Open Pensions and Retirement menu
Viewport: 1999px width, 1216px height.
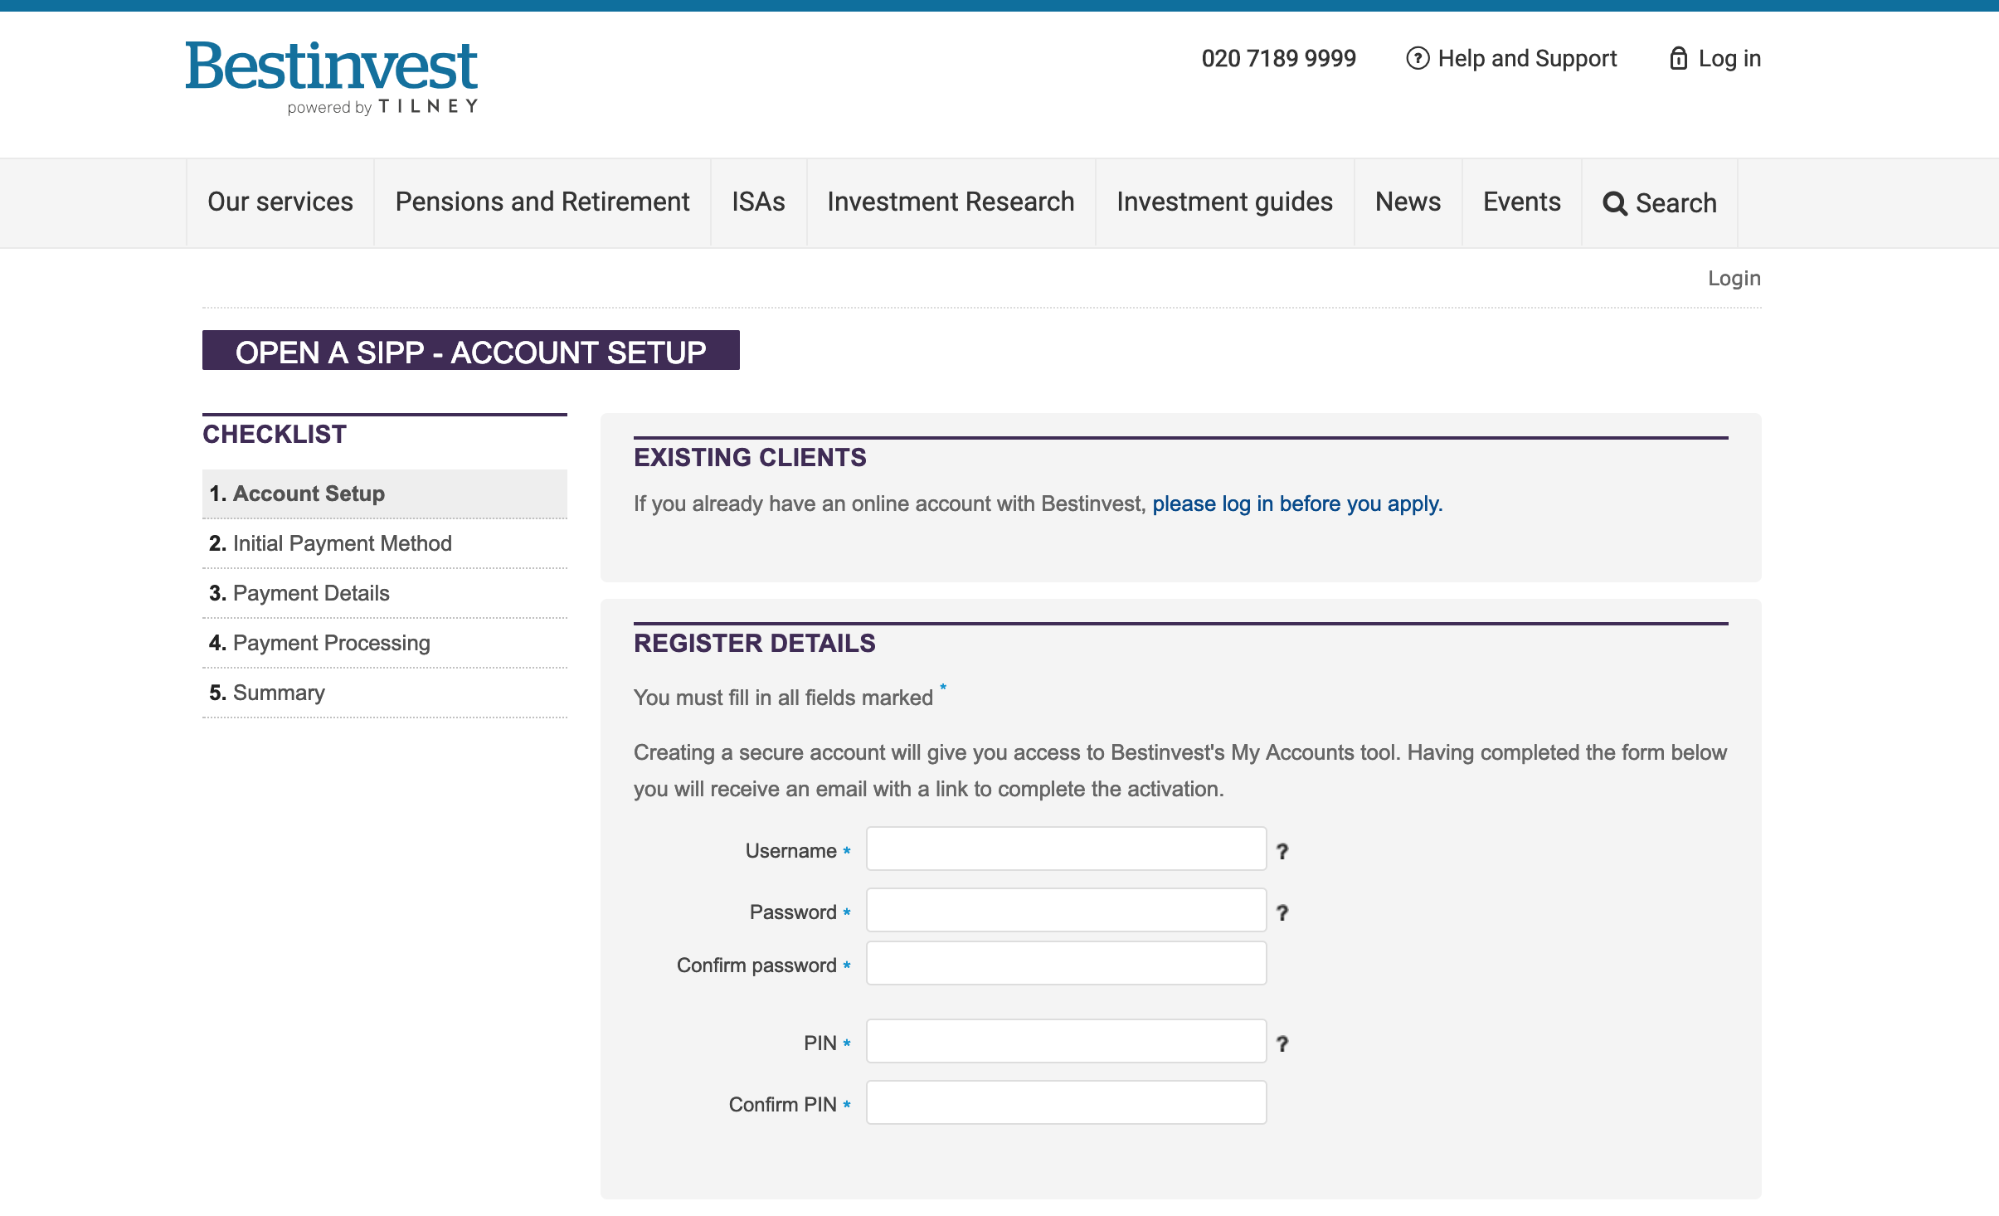(x=542, y=202)
